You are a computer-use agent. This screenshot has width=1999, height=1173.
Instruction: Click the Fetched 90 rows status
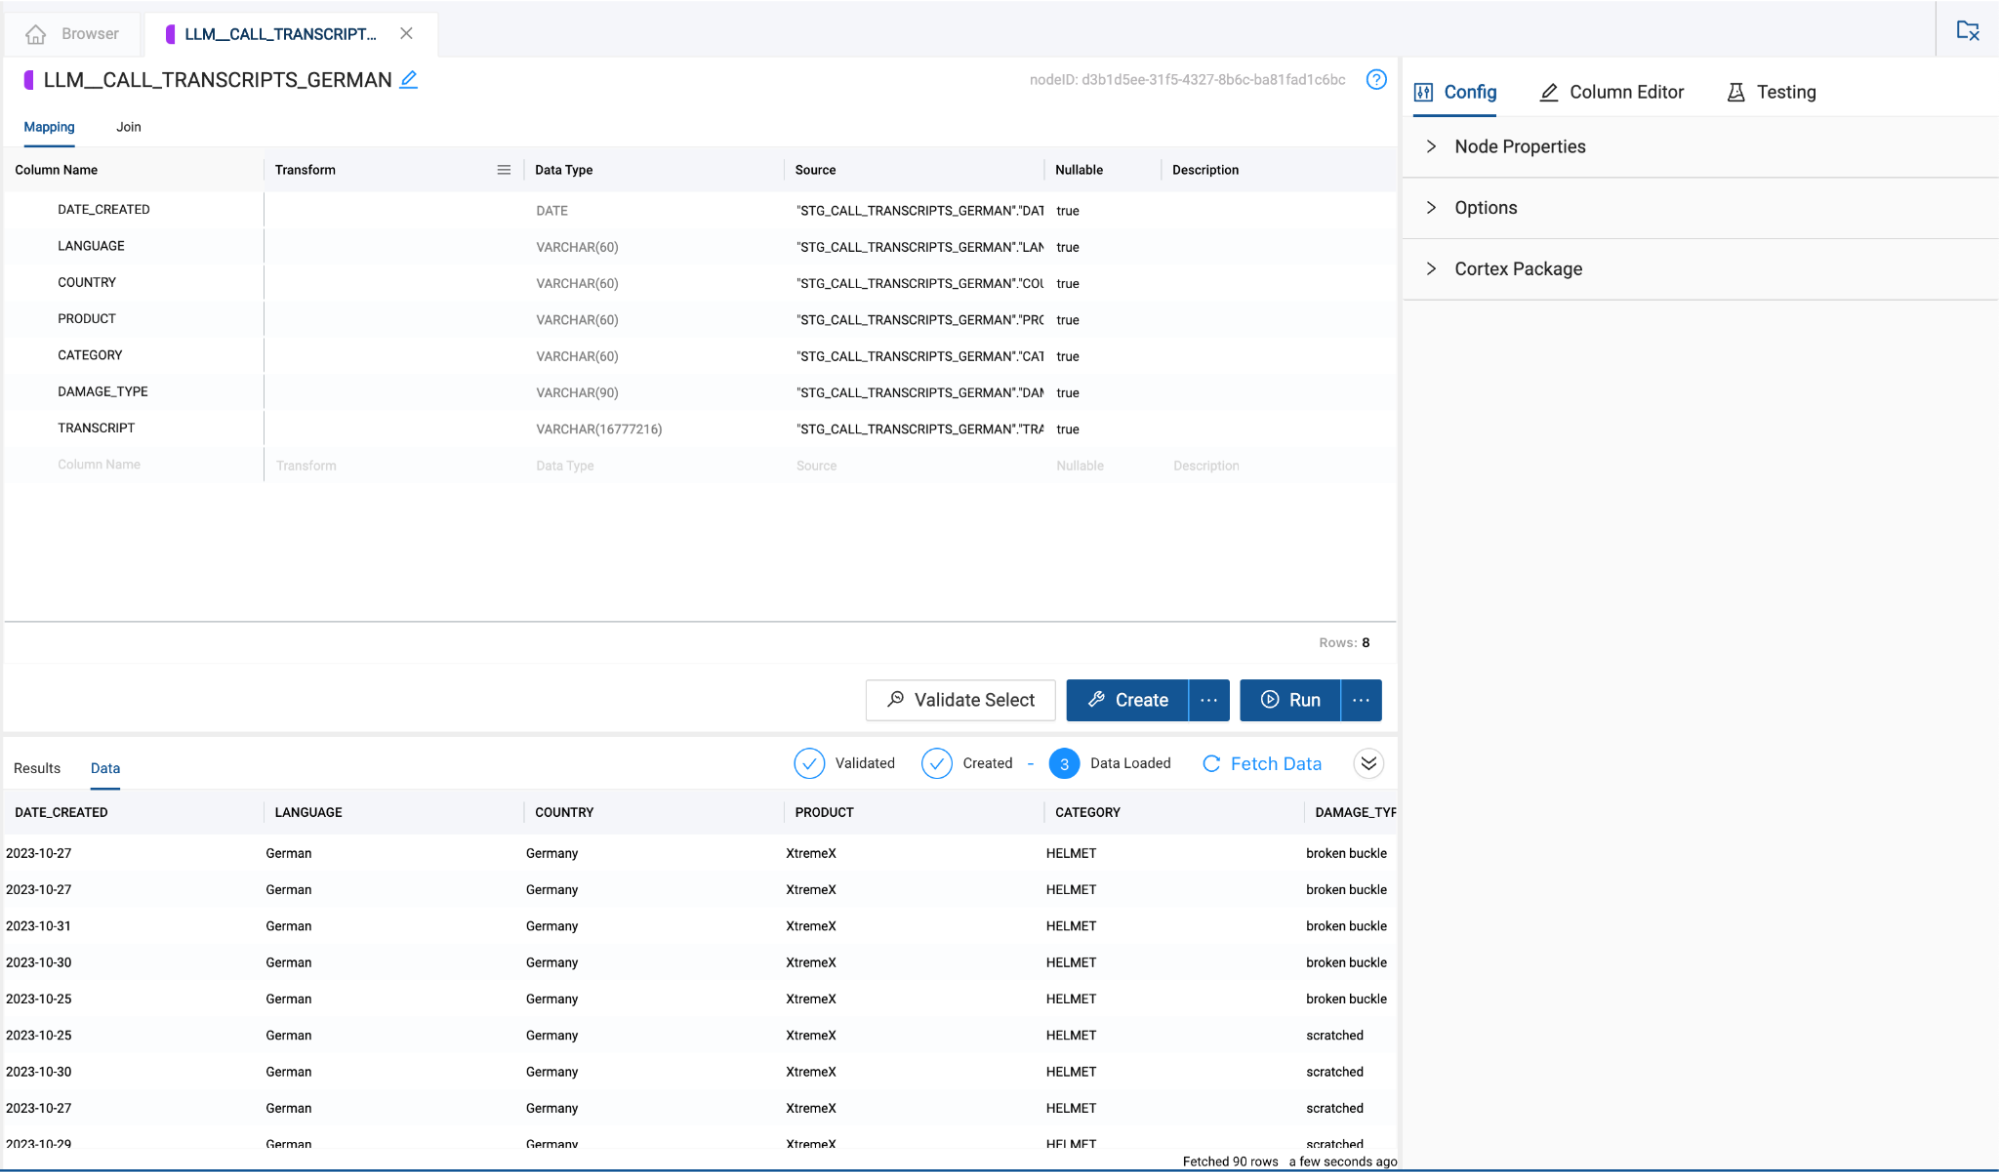1230,1161
